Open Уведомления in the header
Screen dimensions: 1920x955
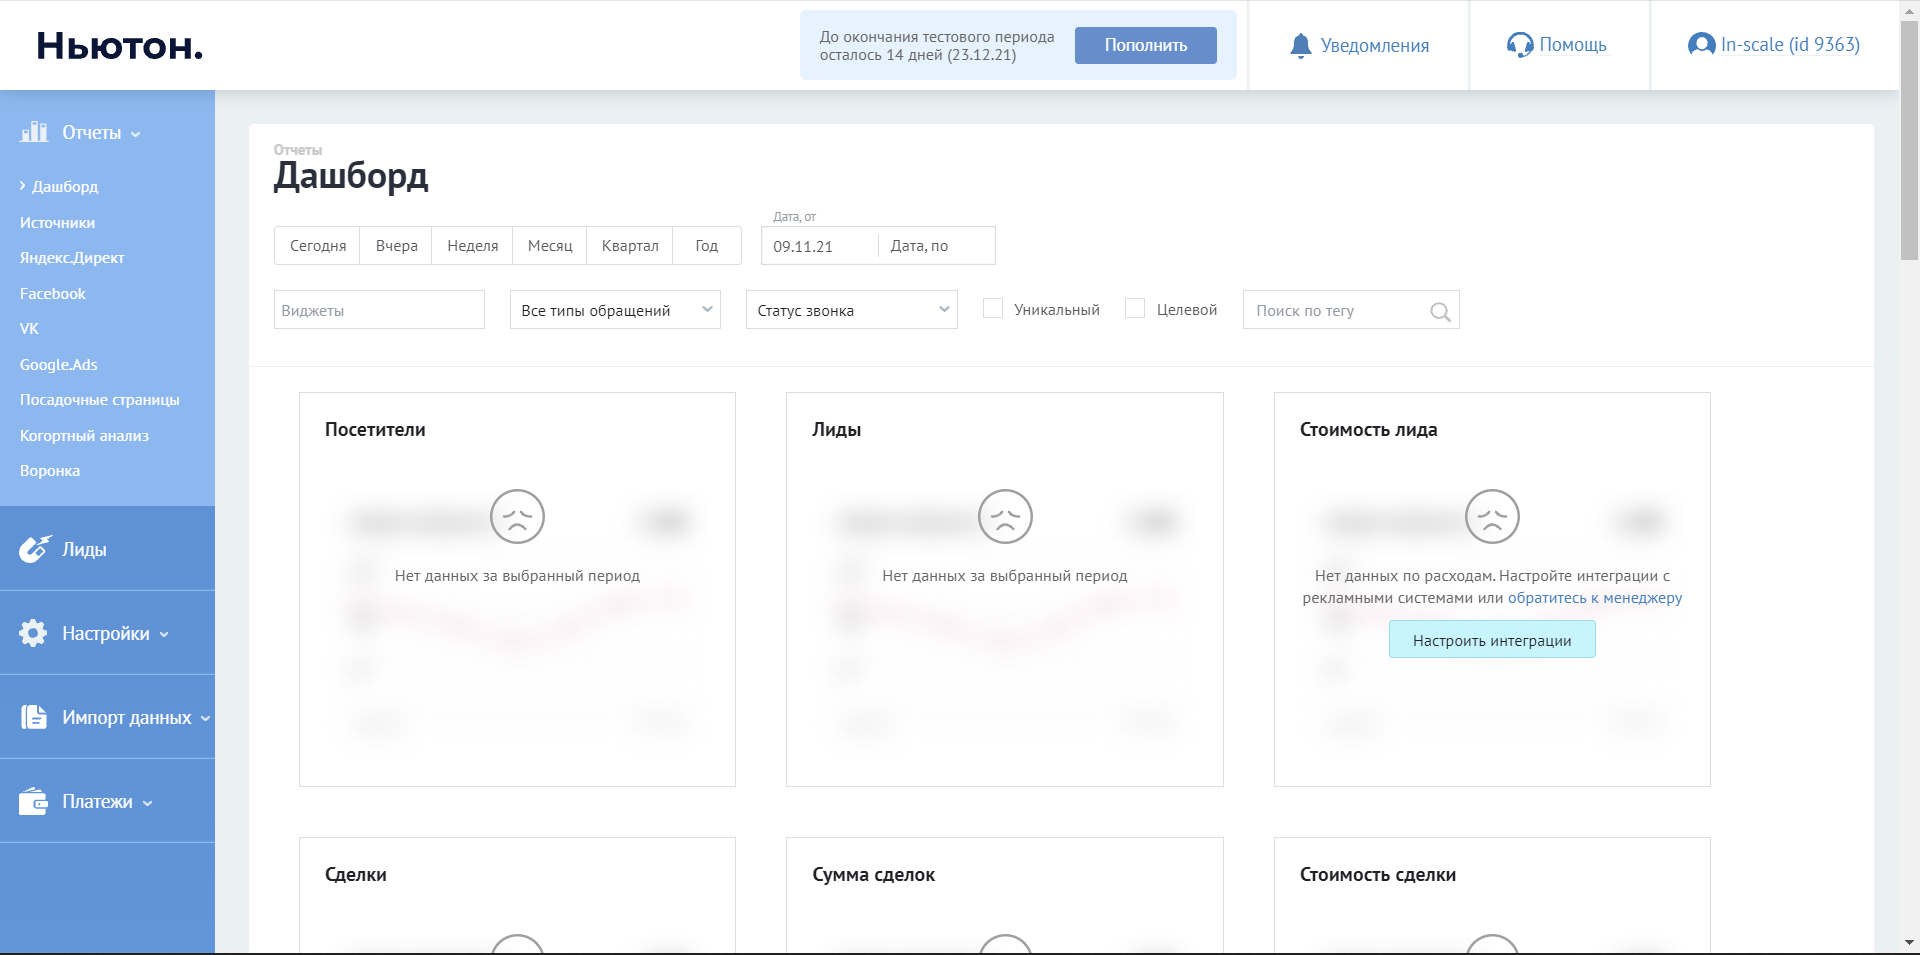coord(1359,46)
